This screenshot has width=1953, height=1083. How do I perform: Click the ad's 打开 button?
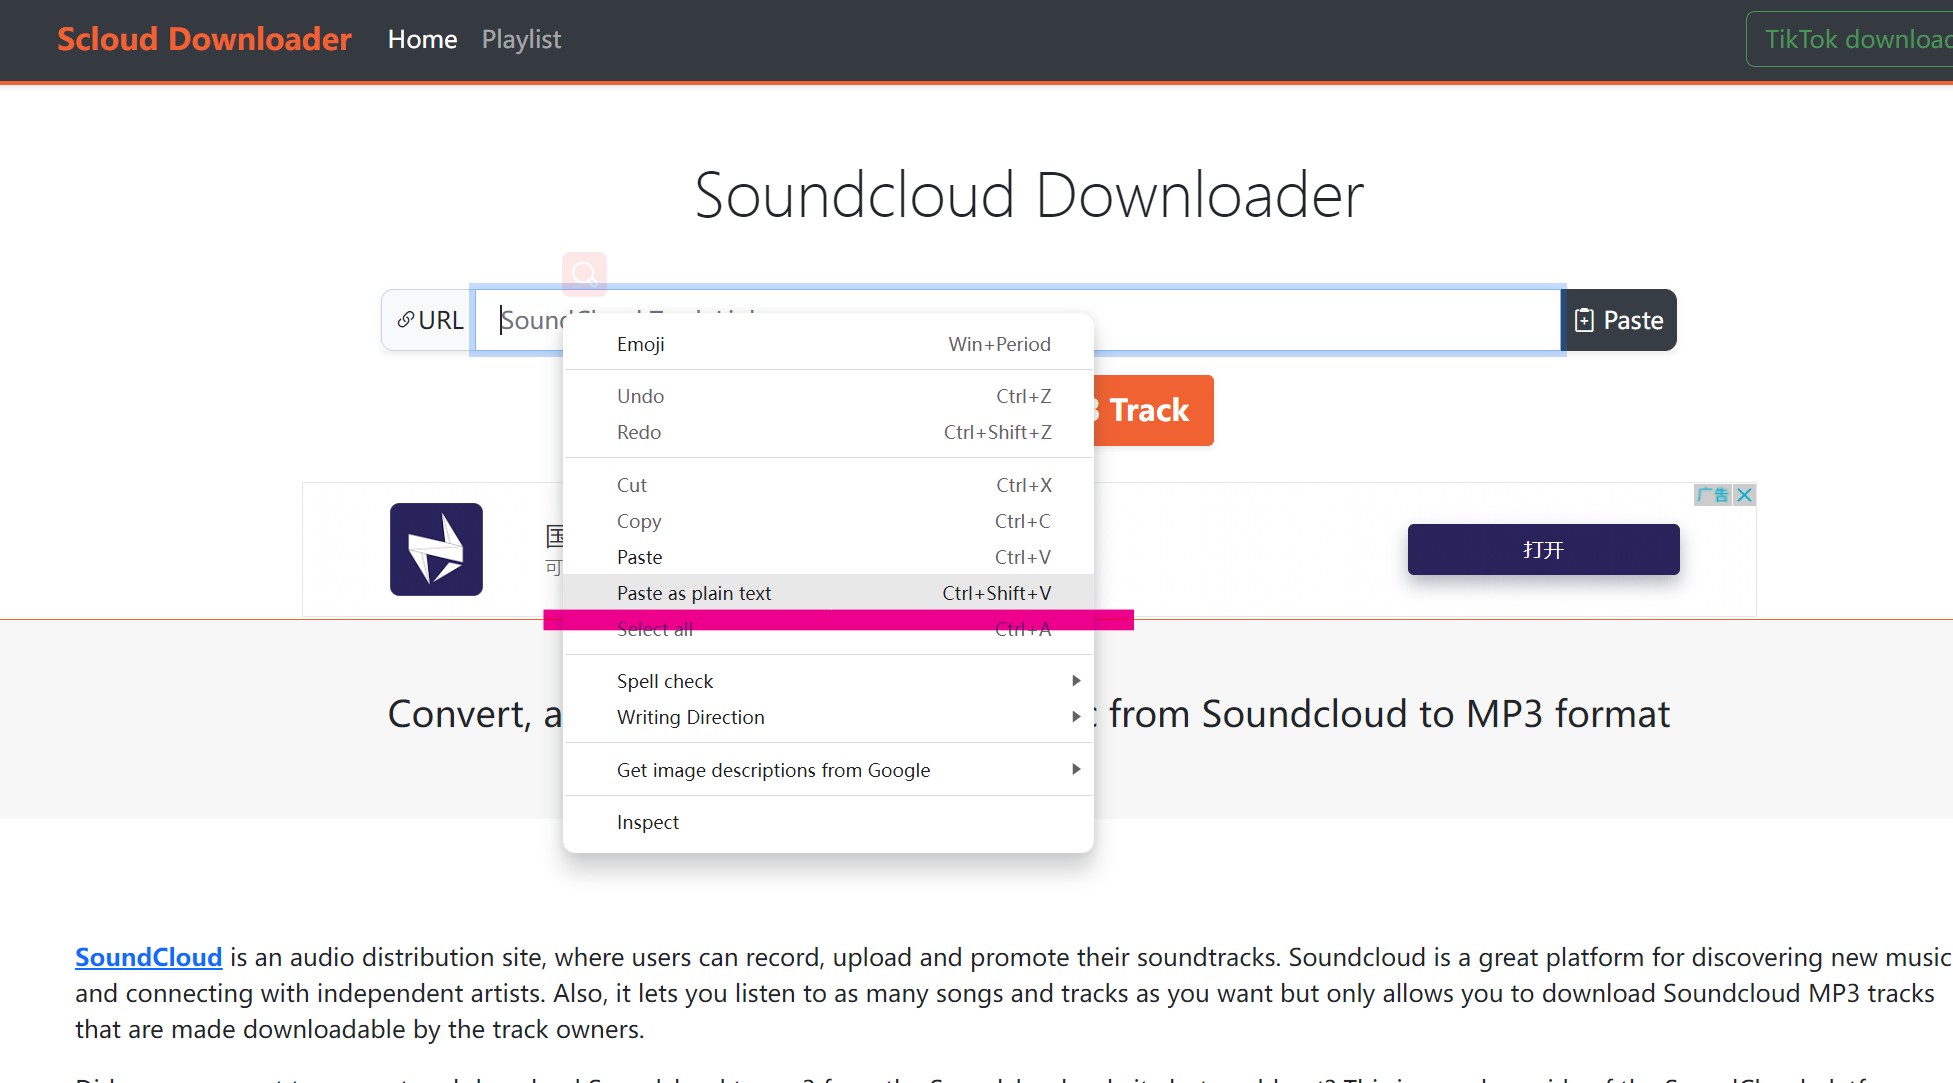tap(1543, 549)
